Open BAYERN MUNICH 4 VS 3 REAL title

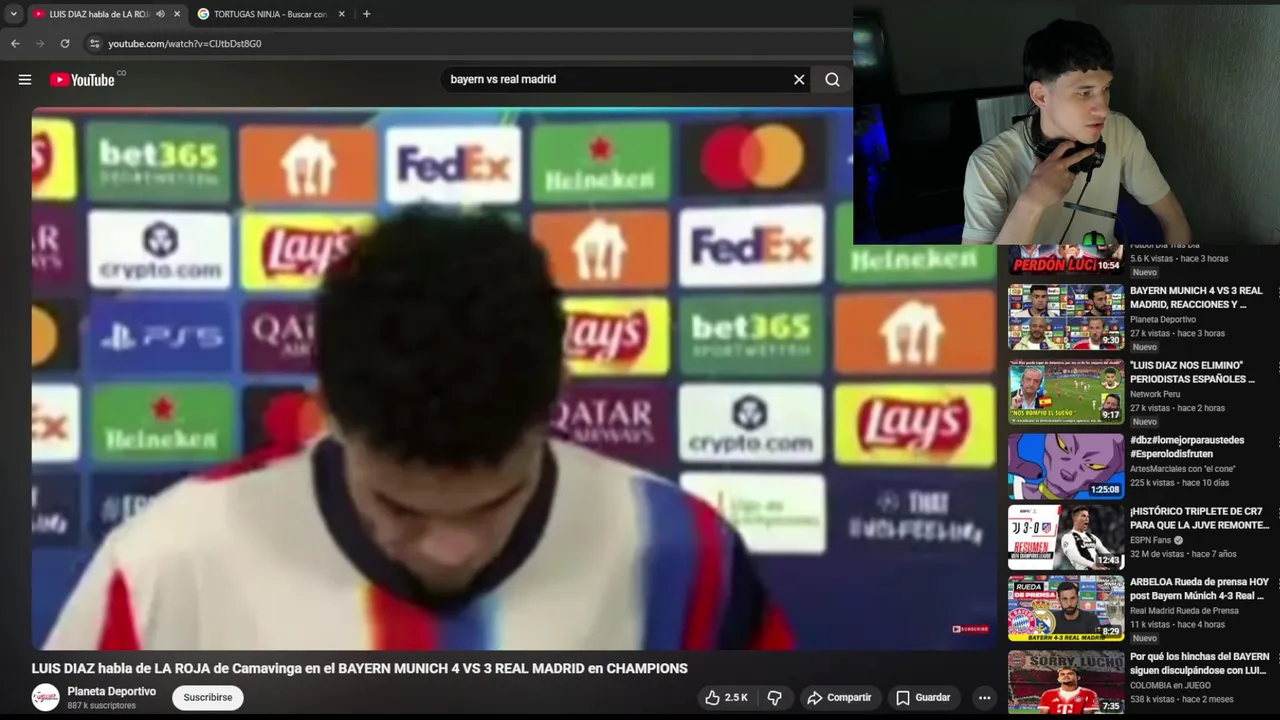point(1196,297)
